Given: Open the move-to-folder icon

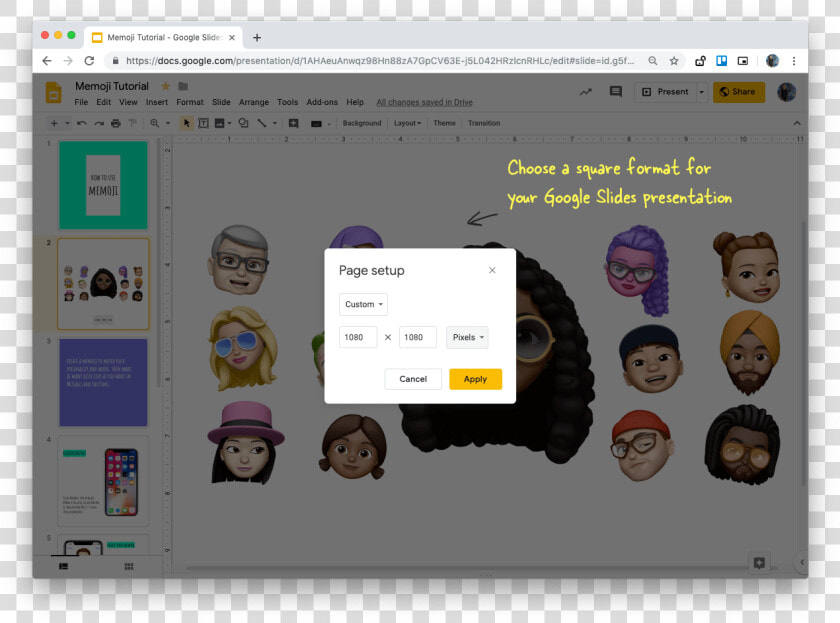Looking at the screenshot, I should pyautogui.click(x=183, y=86).
